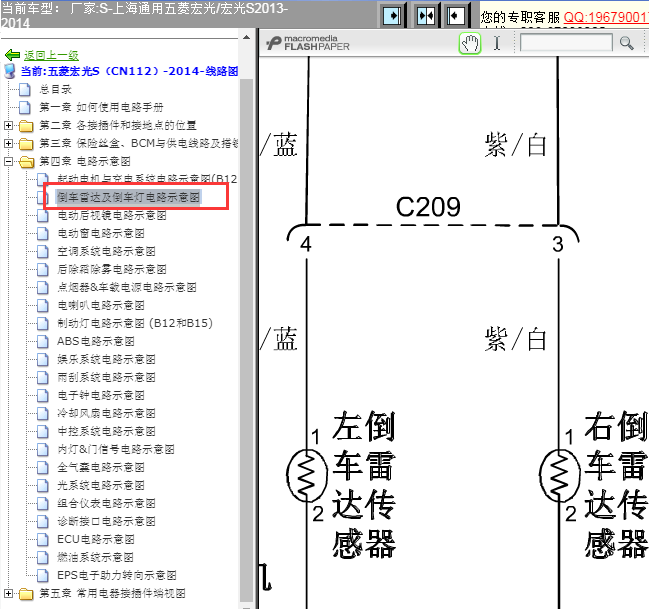Open ECU电路示意图
The height and width of the screenshot is (609, 649).
click(x=96, y=539)
